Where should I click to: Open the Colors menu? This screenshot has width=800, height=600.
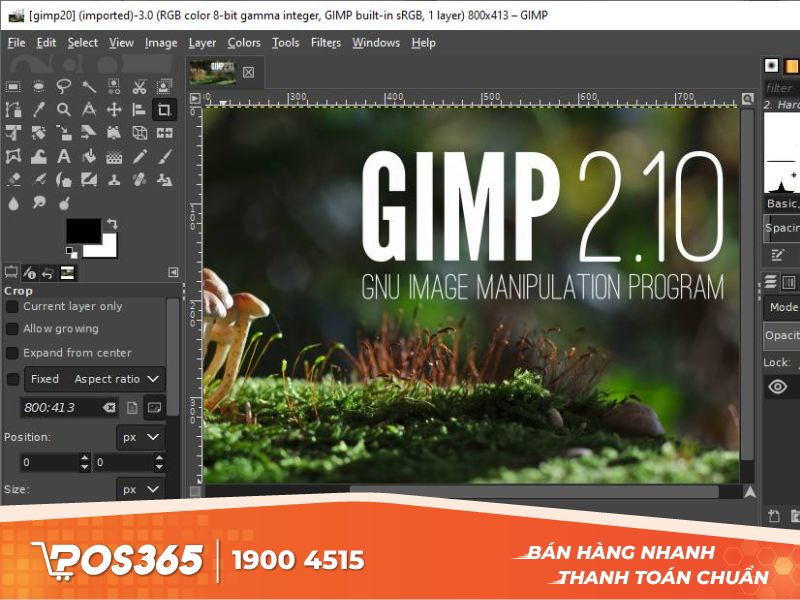[x=244, y=43]
